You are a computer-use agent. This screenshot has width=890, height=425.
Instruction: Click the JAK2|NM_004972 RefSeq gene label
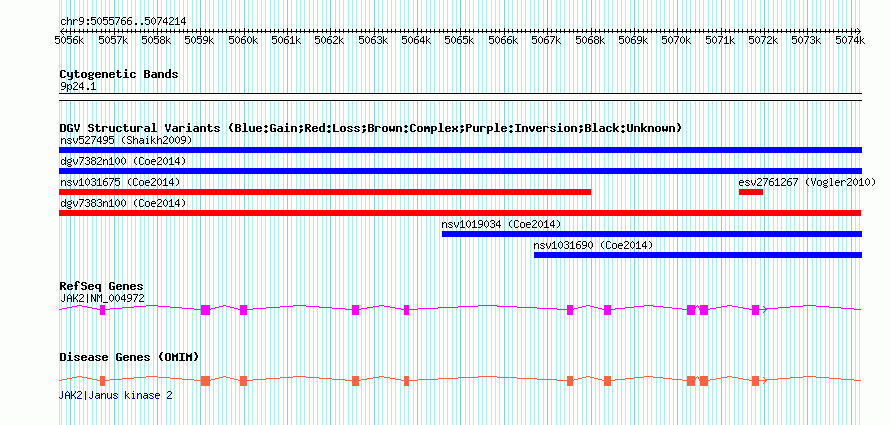(x=102, y=297)
